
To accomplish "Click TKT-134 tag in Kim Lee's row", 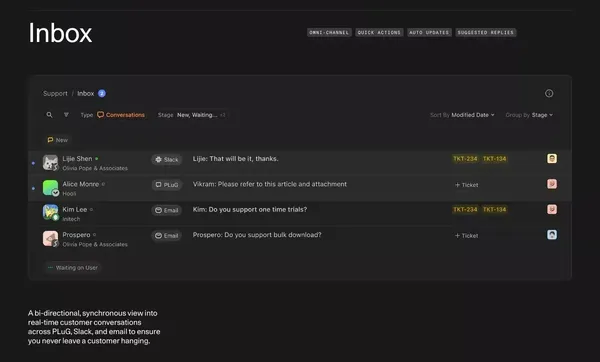I will tap(494, 209).
